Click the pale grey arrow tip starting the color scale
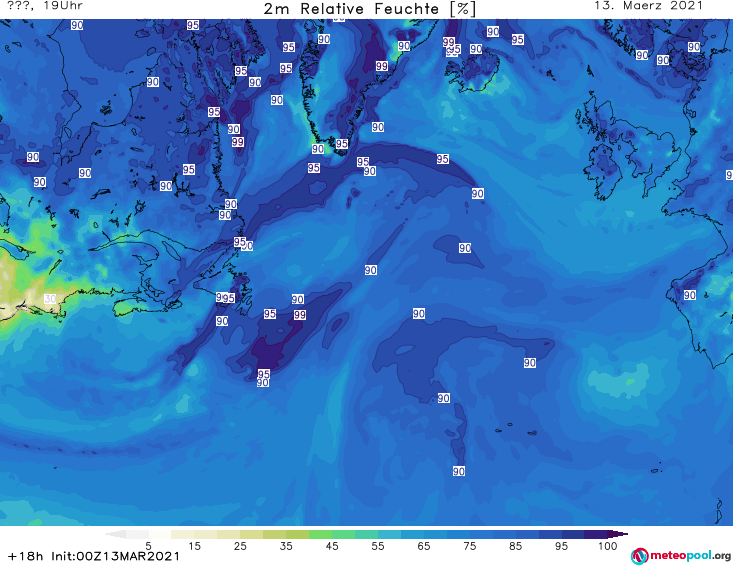This screenshot has width=733, height=566. (x=115, y=534)
